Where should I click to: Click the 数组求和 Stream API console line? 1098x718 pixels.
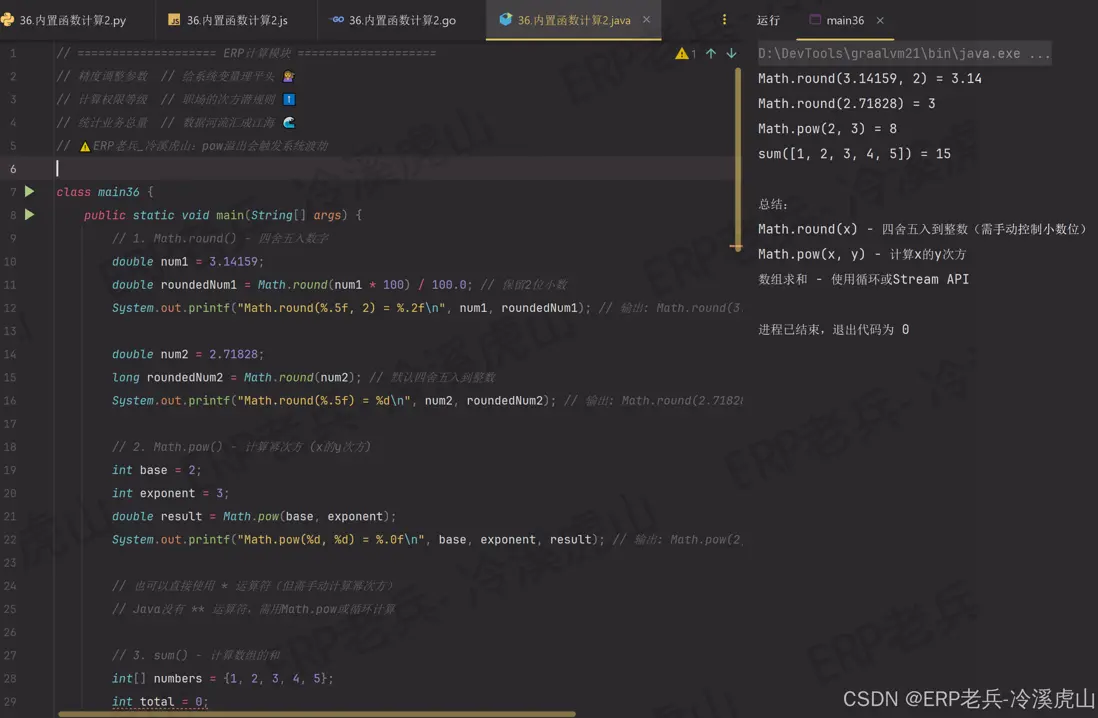coord(863,279)
